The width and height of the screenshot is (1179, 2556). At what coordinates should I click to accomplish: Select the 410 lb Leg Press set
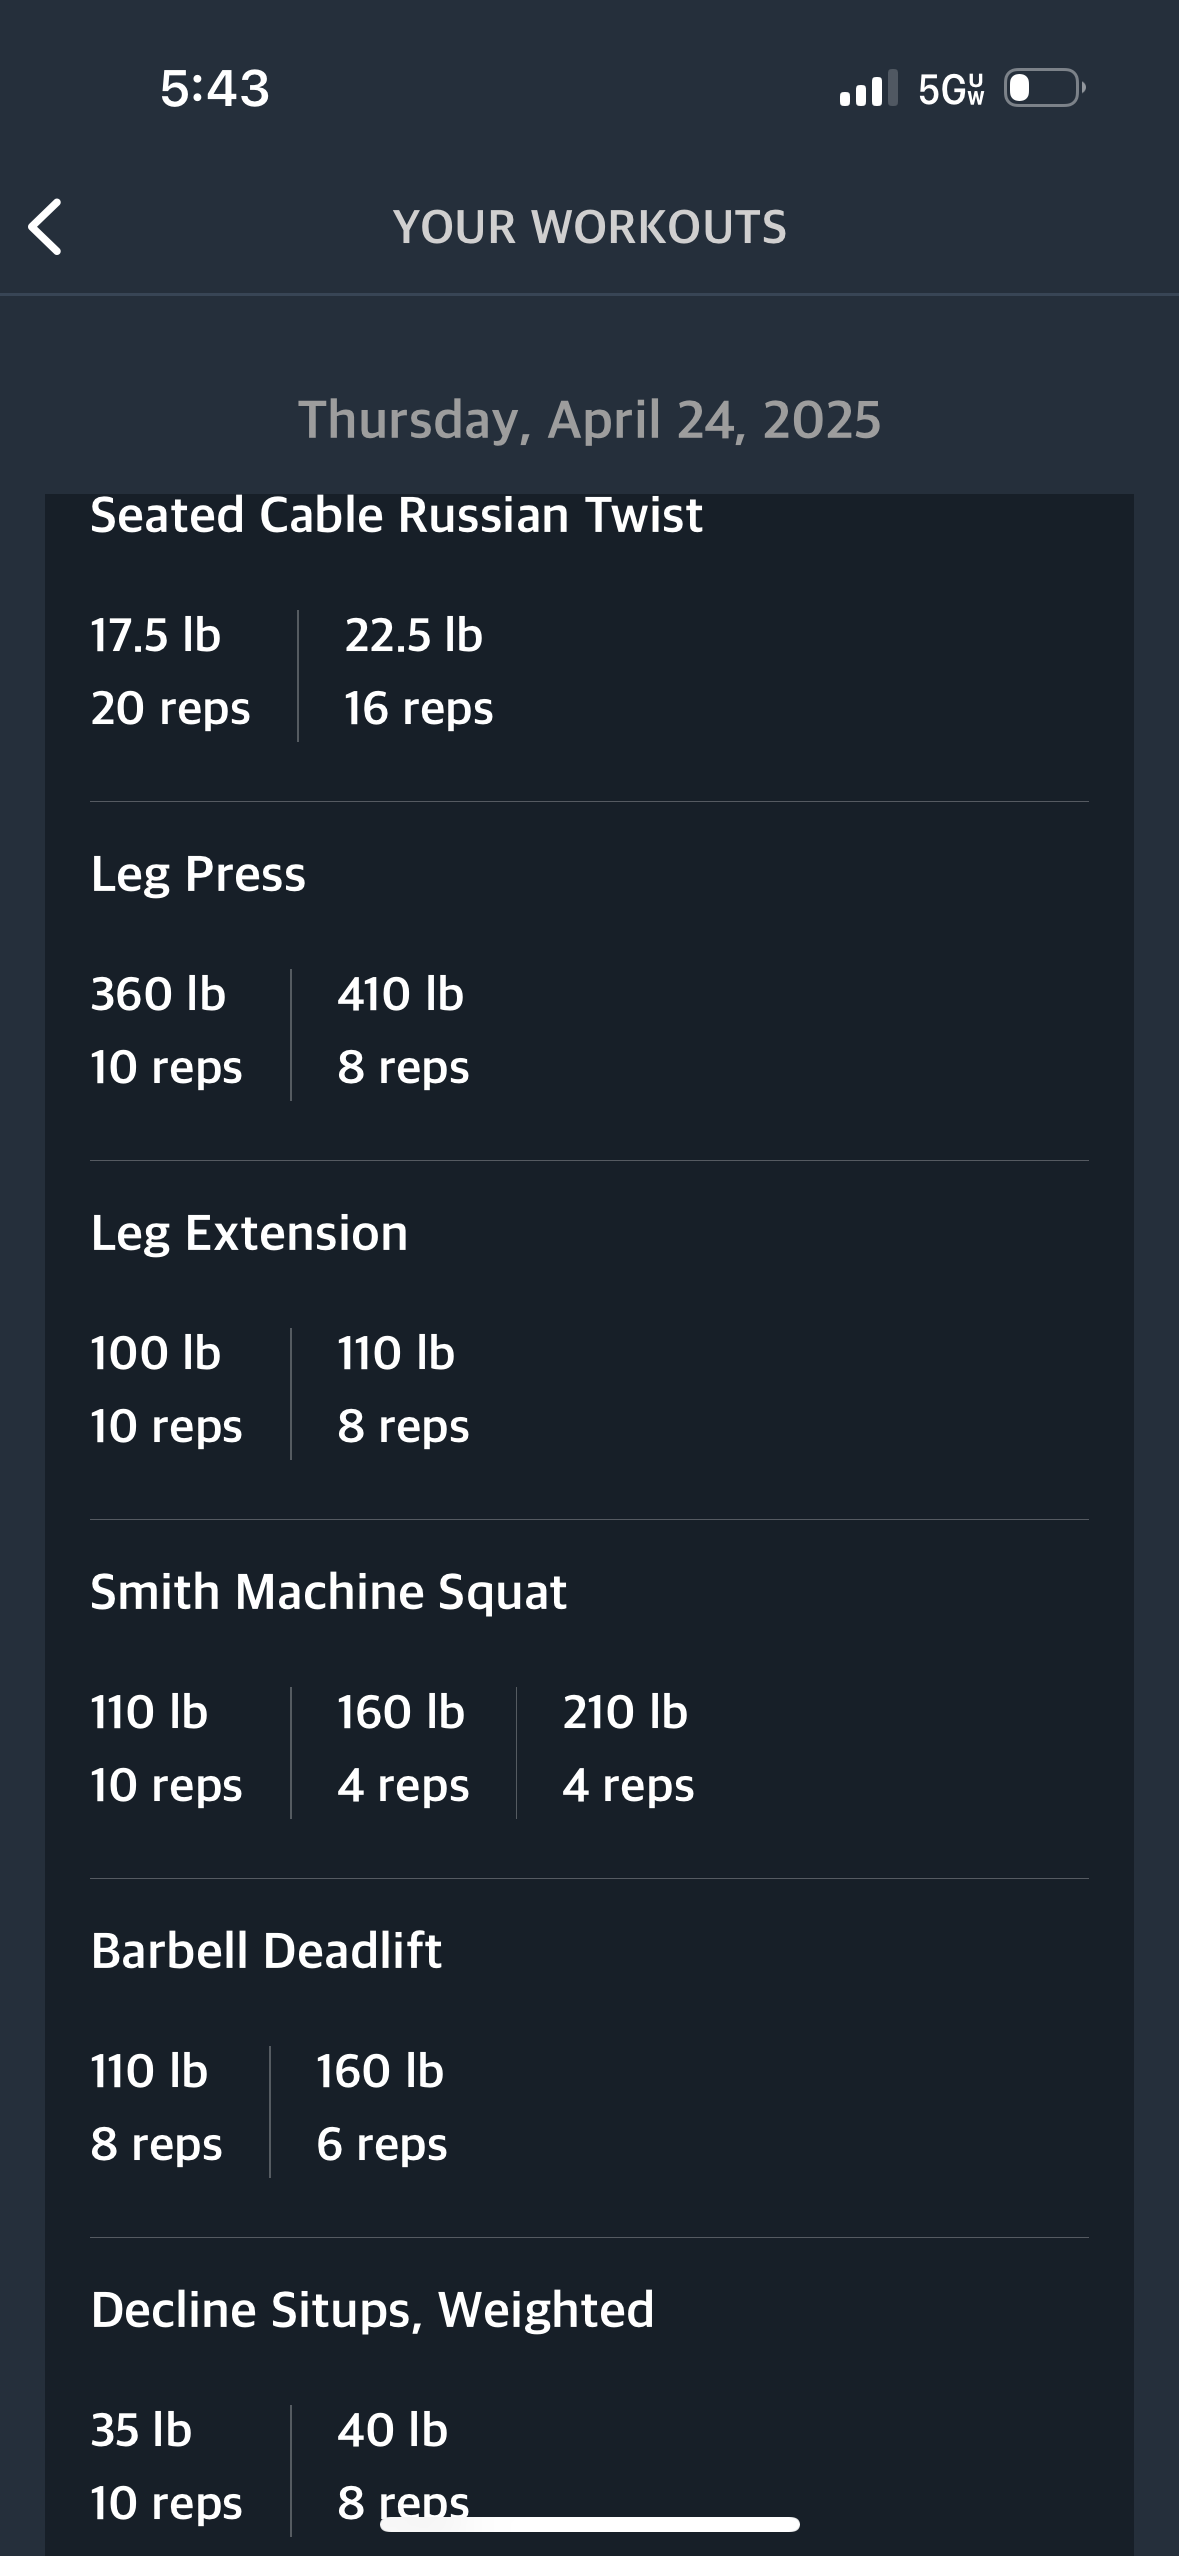(x=402, y=1031)
